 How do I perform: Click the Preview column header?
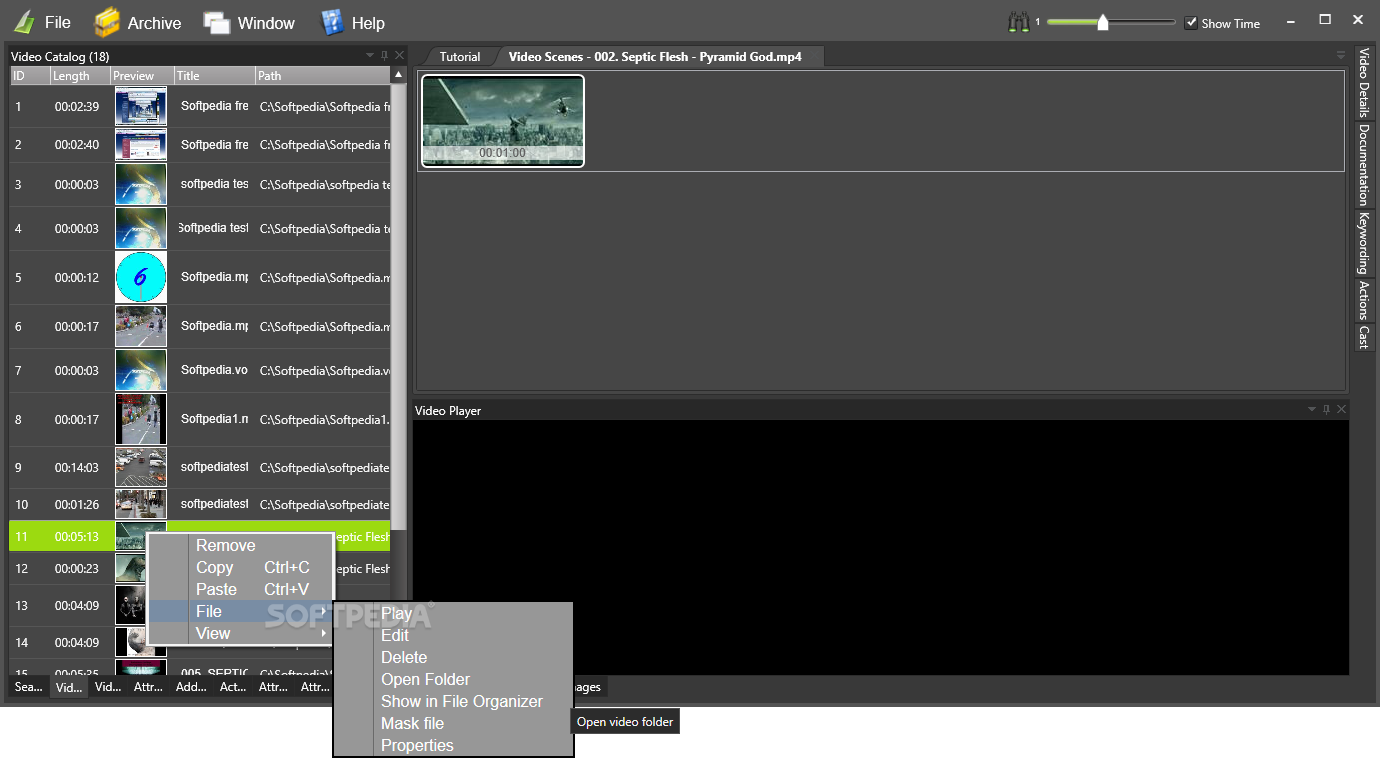(x=142, y=75)
